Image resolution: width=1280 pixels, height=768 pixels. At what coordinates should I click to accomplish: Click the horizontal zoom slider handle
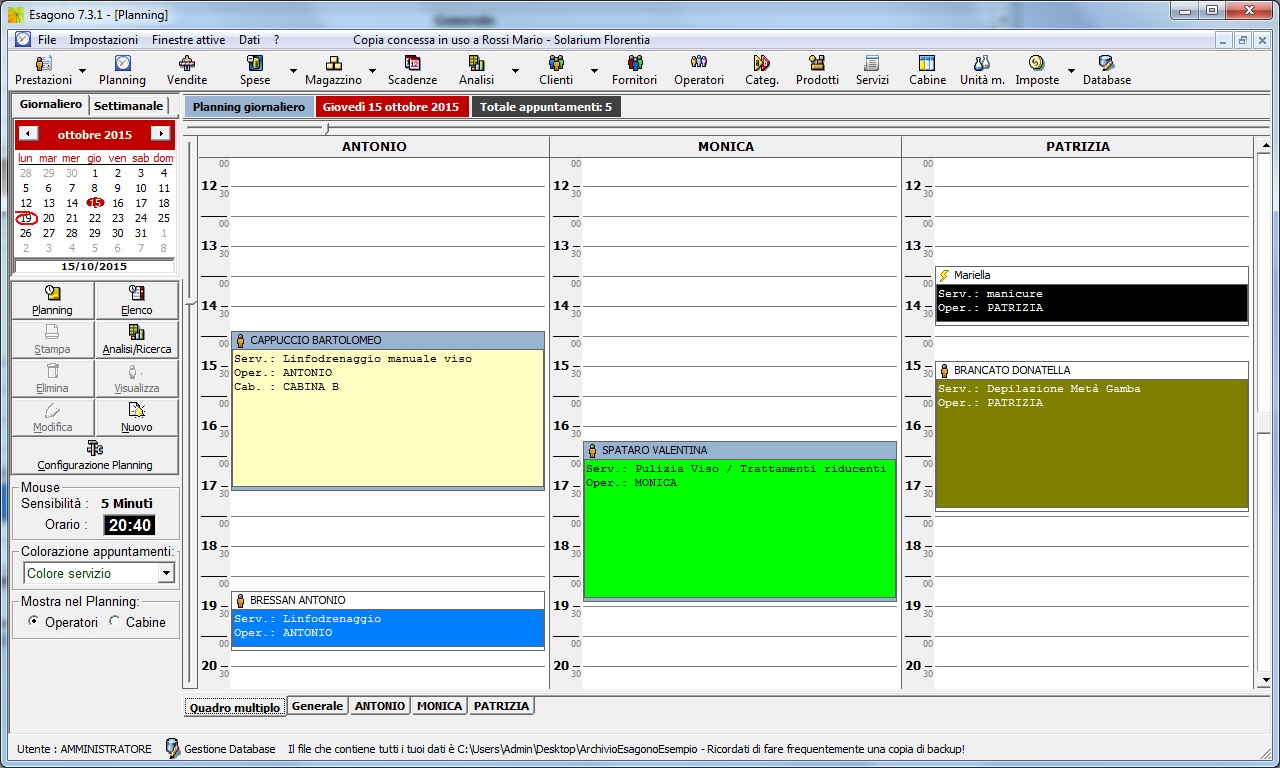point(326,127)
